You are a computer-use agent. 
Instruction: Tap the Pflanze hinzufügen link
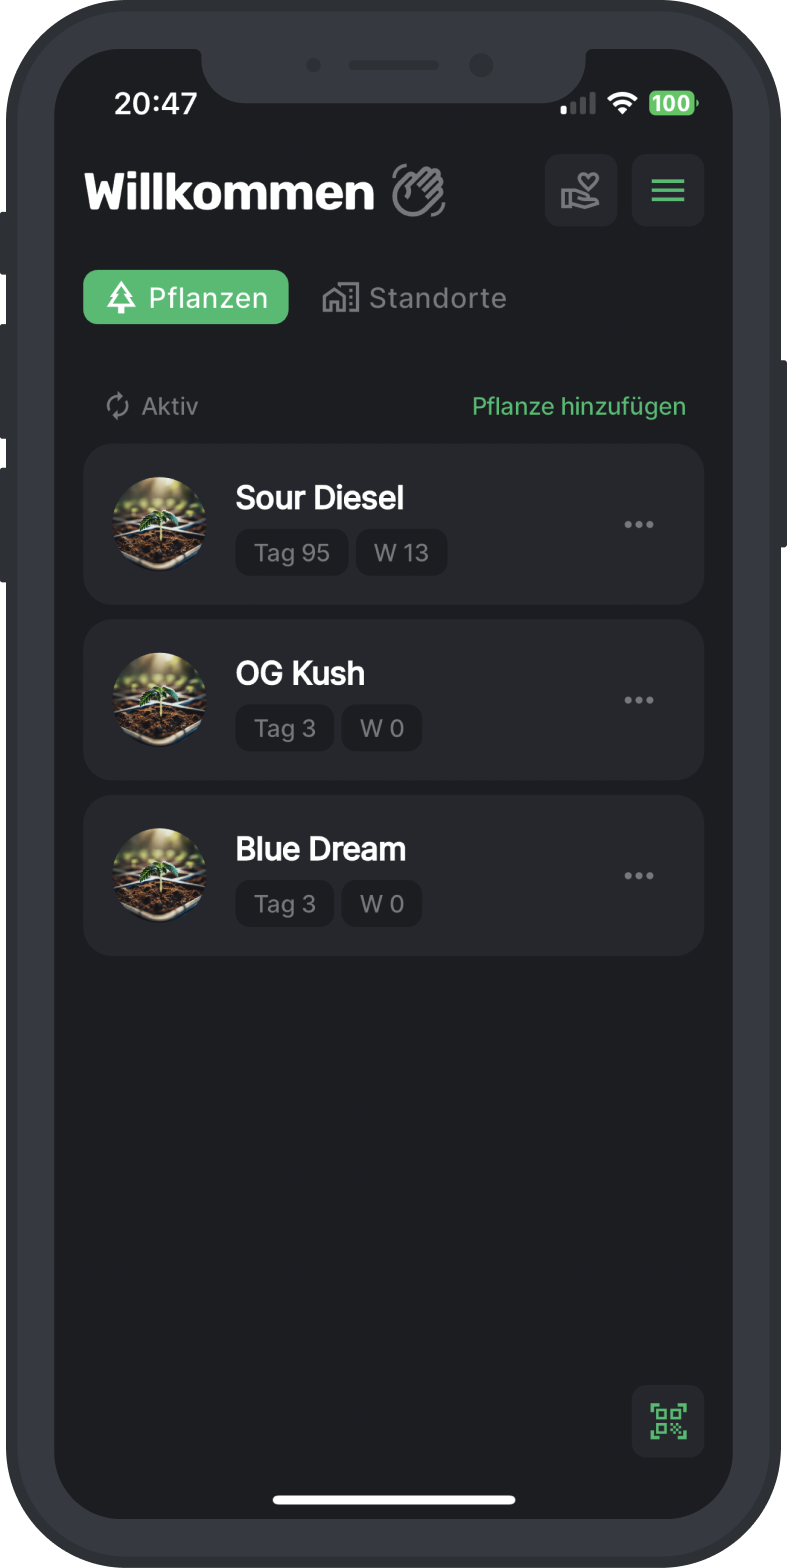coord(579,406)
